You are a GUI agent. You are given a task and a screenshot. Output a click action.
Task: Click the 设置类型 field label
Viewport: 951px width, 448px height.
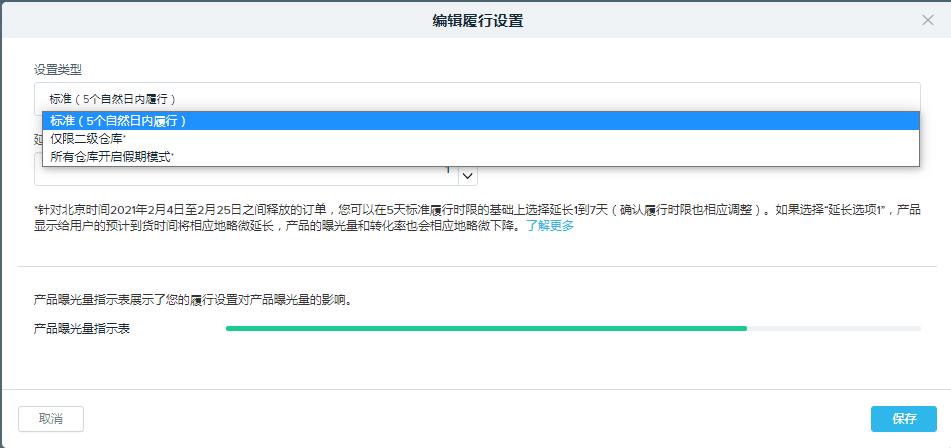(x=58, y=69)
